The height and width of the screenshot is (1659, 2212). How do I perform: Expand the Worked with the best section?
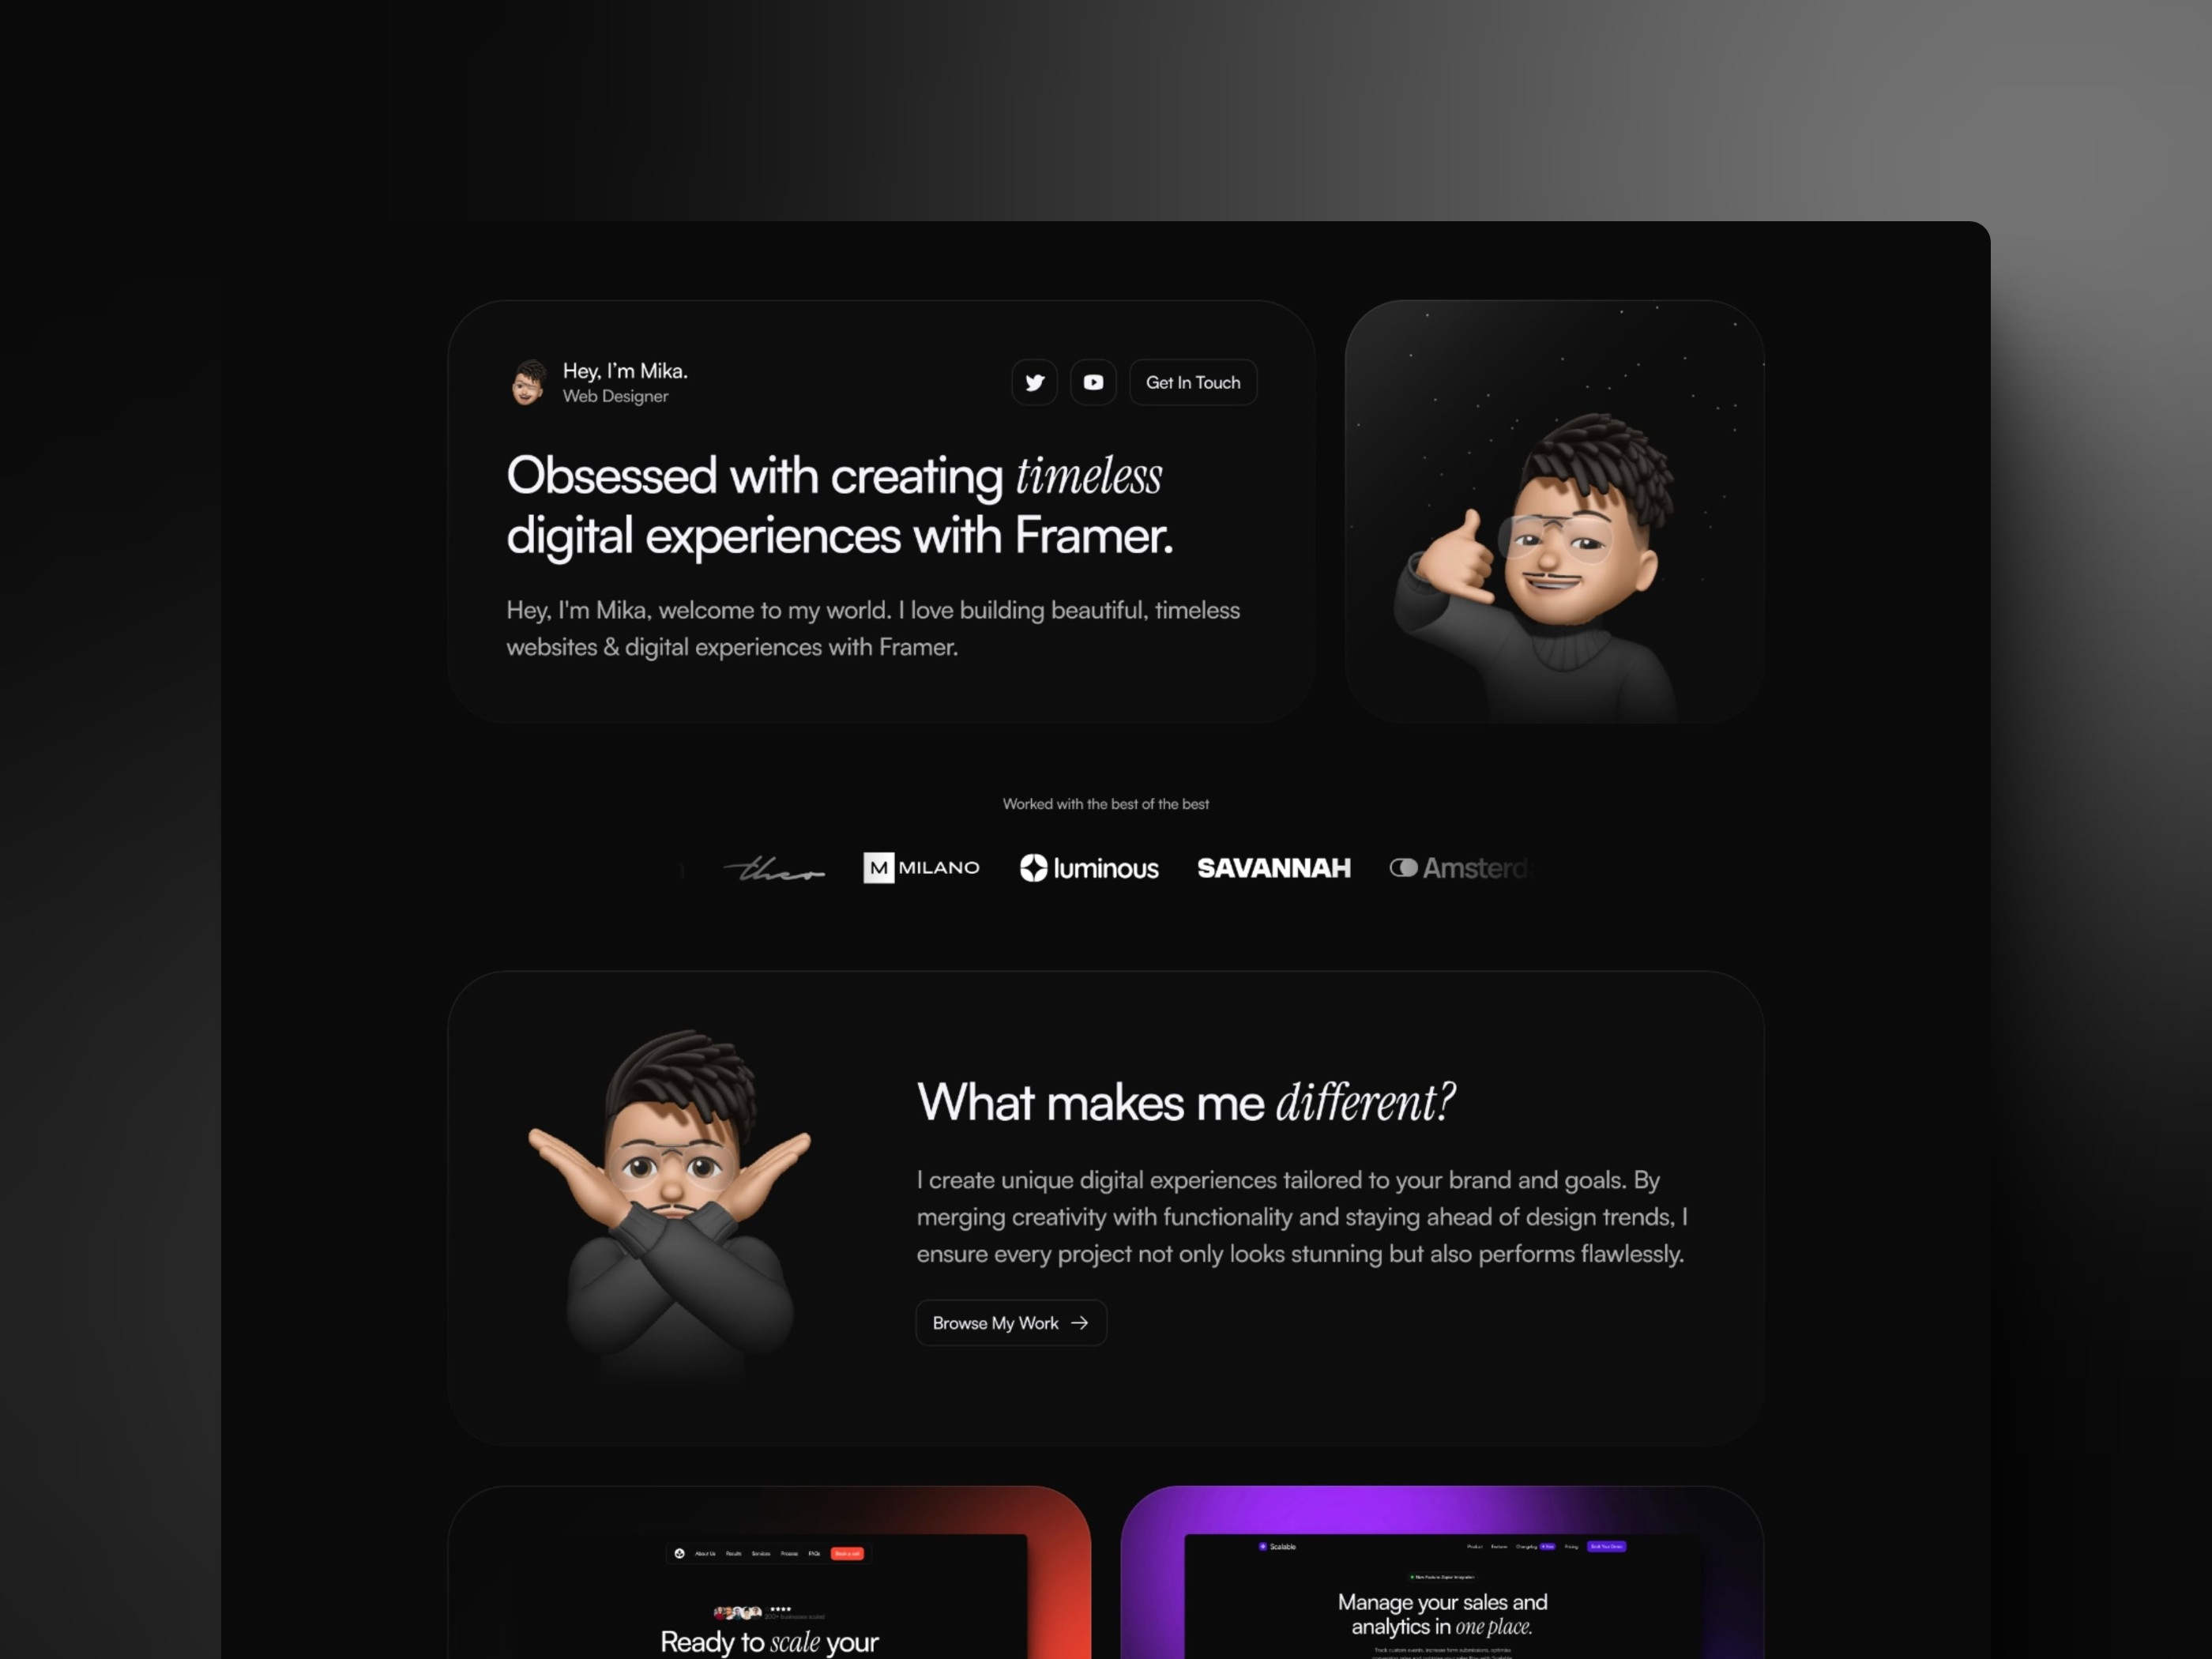[x=1106, y=805]
